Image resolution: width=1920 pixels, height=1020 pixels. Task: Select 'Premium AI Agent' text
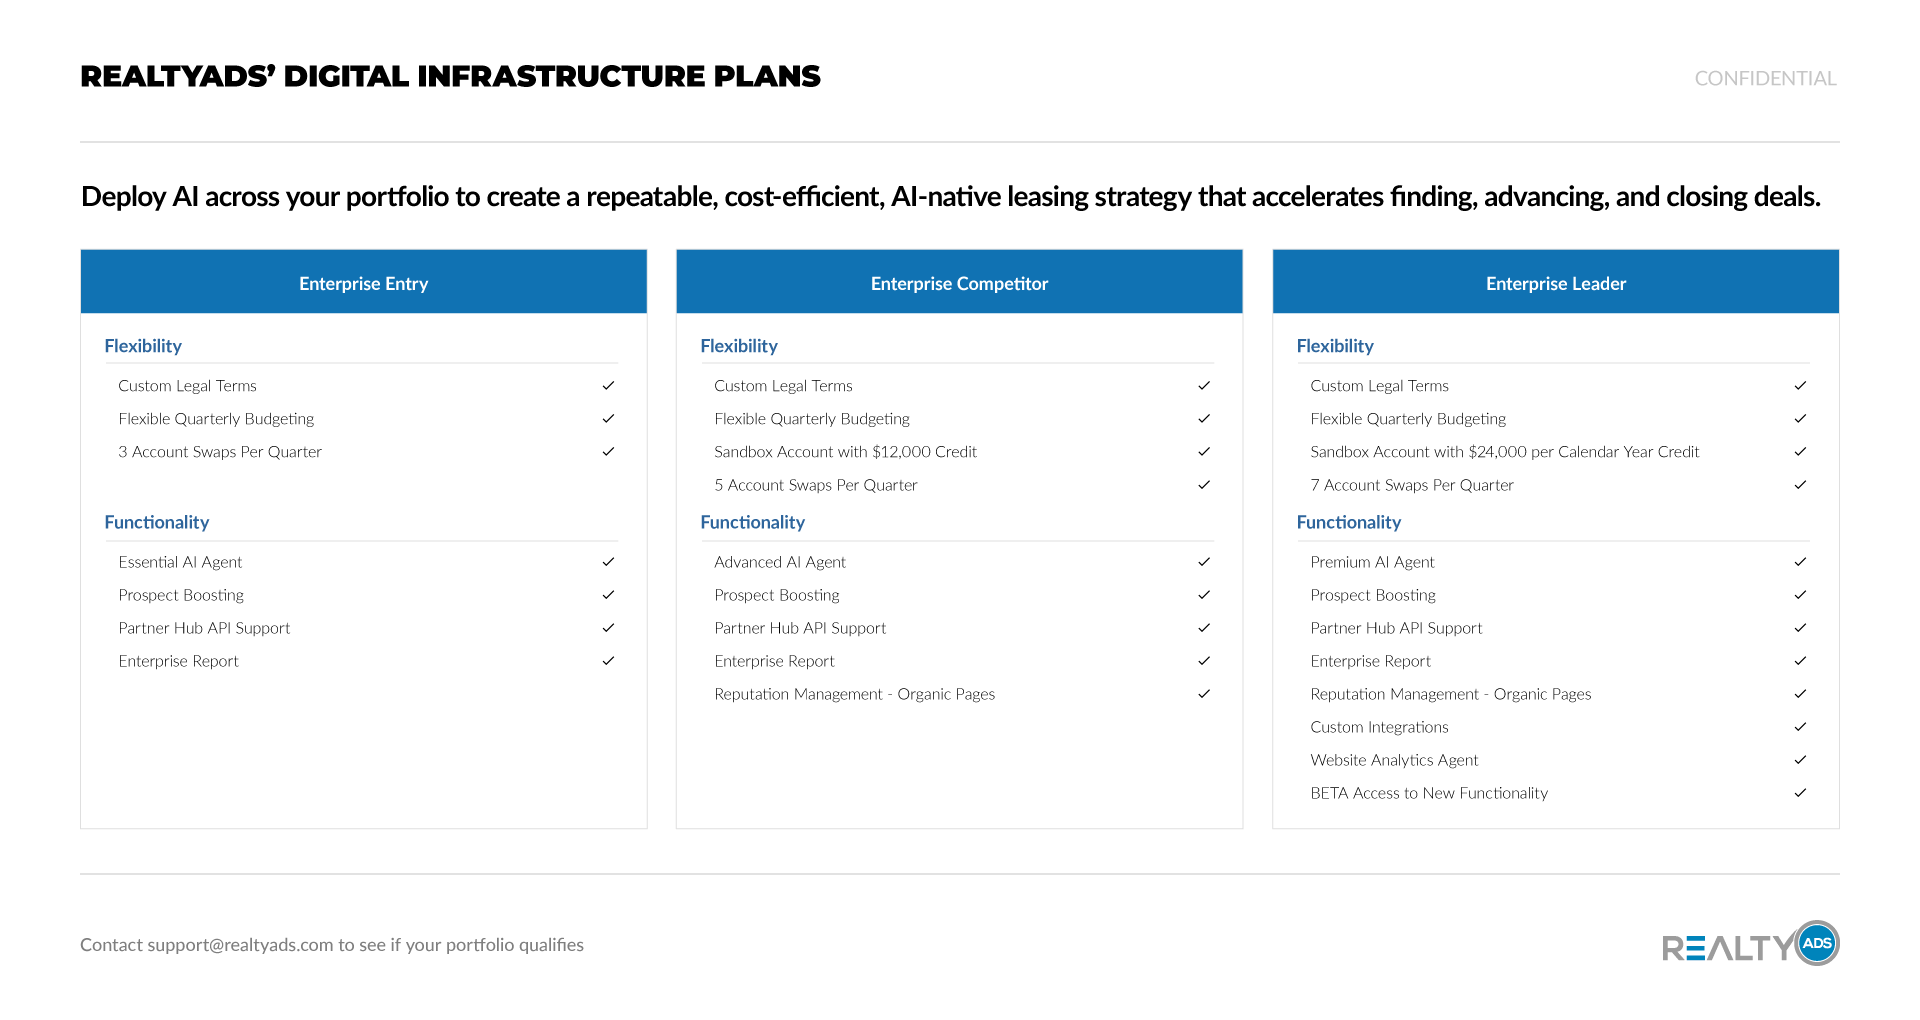(1372, 562)
